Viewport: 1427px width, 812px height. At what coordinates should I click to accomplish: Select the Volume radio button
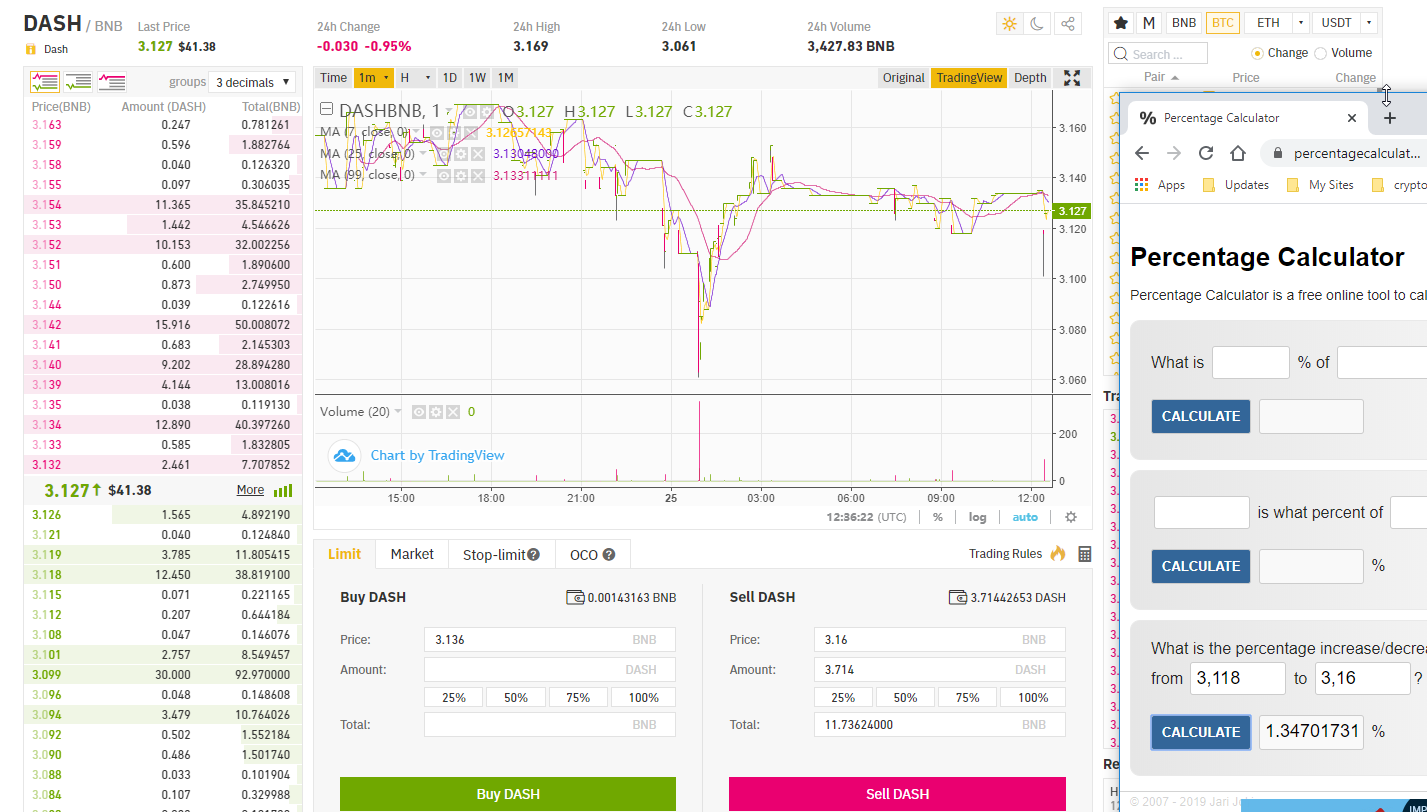click(x=1320, y=53)
